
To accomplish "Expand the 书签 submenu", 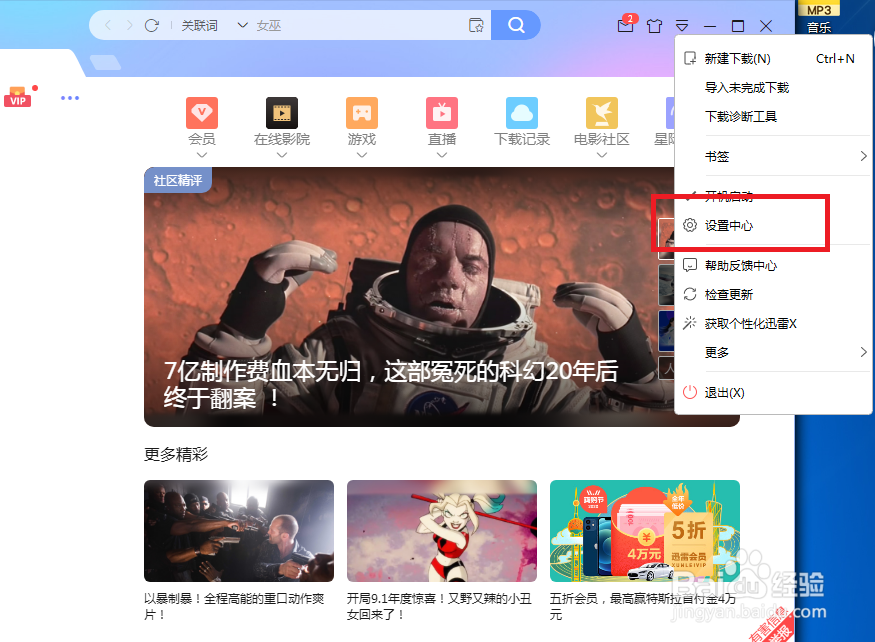I will [x=773, y=156].
